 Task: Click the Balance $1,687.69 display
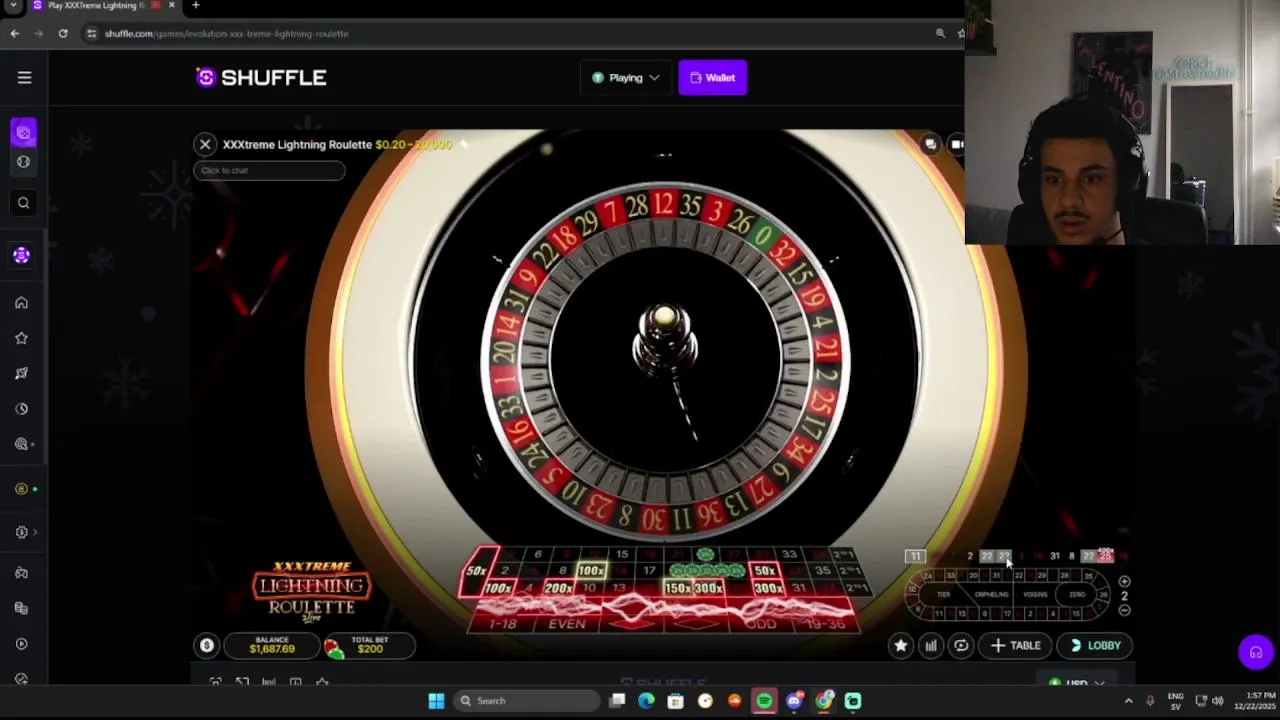coord(272,645)
